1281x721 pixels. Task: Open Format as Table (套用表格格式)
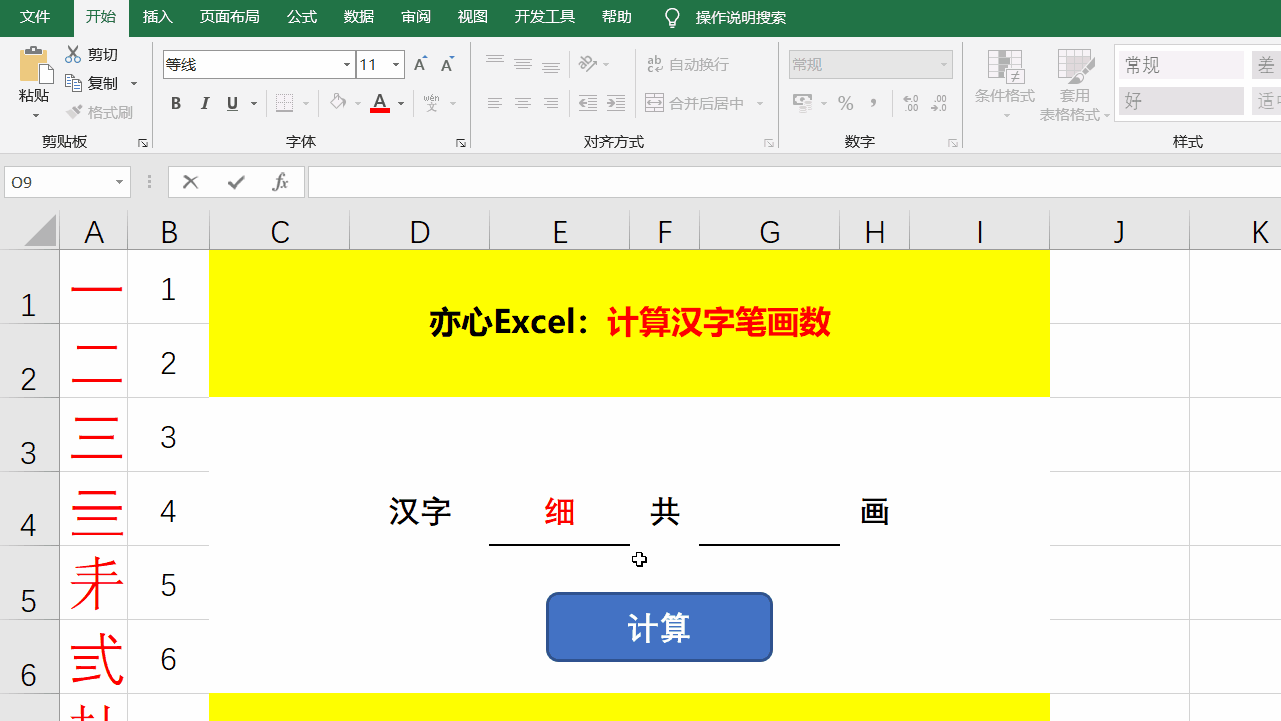(x=1075, y=84)
